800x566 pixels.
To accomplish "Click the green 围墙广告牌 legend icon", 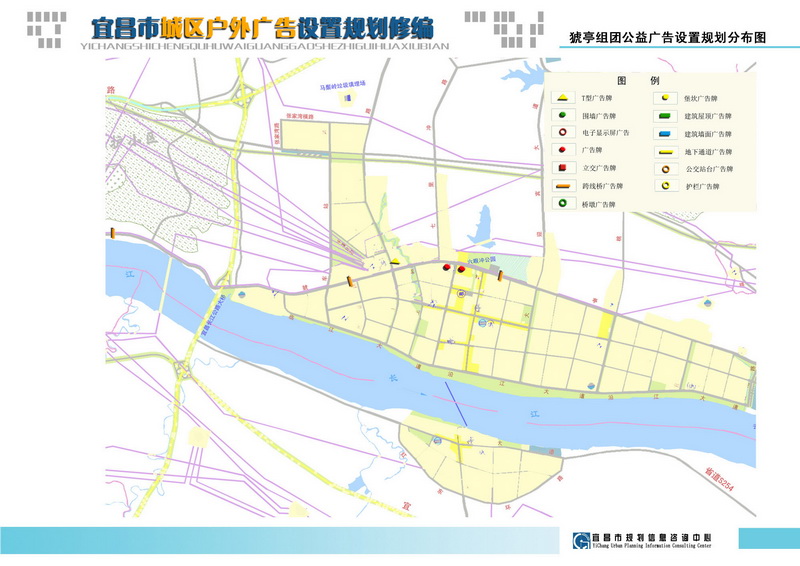I will point(563,116).
